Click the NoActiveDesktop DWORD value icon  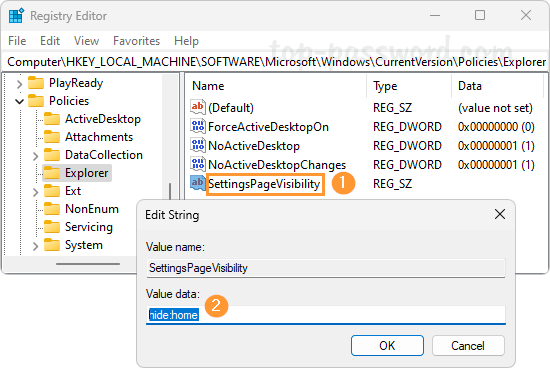197,145
